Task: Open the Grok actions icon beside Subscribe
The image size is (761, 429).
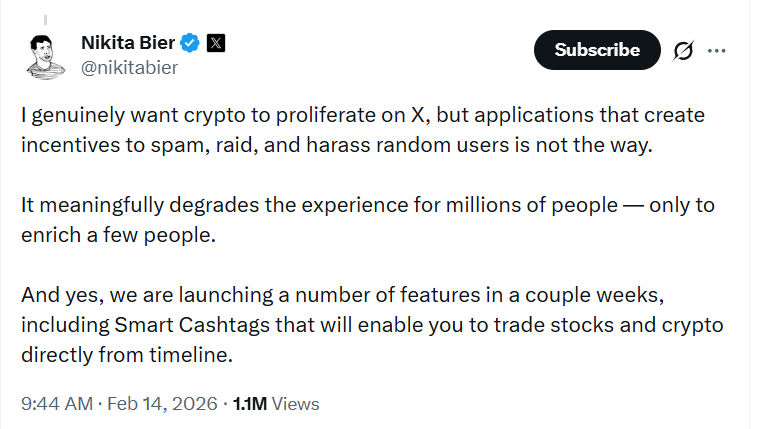Action: (685, 50)
